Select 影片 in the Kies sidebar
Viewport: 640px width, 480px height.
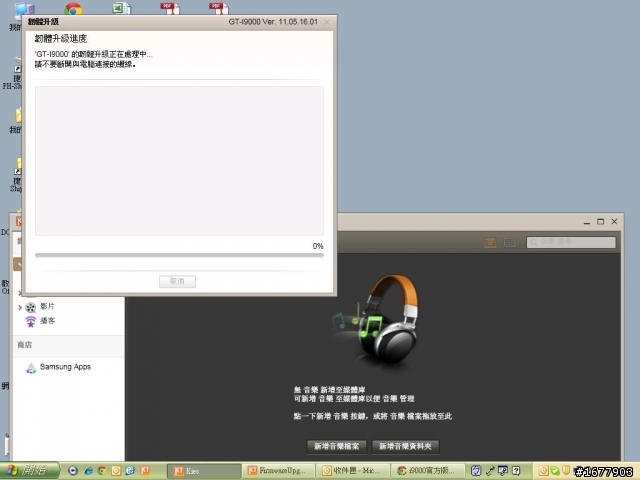(47, 306)
